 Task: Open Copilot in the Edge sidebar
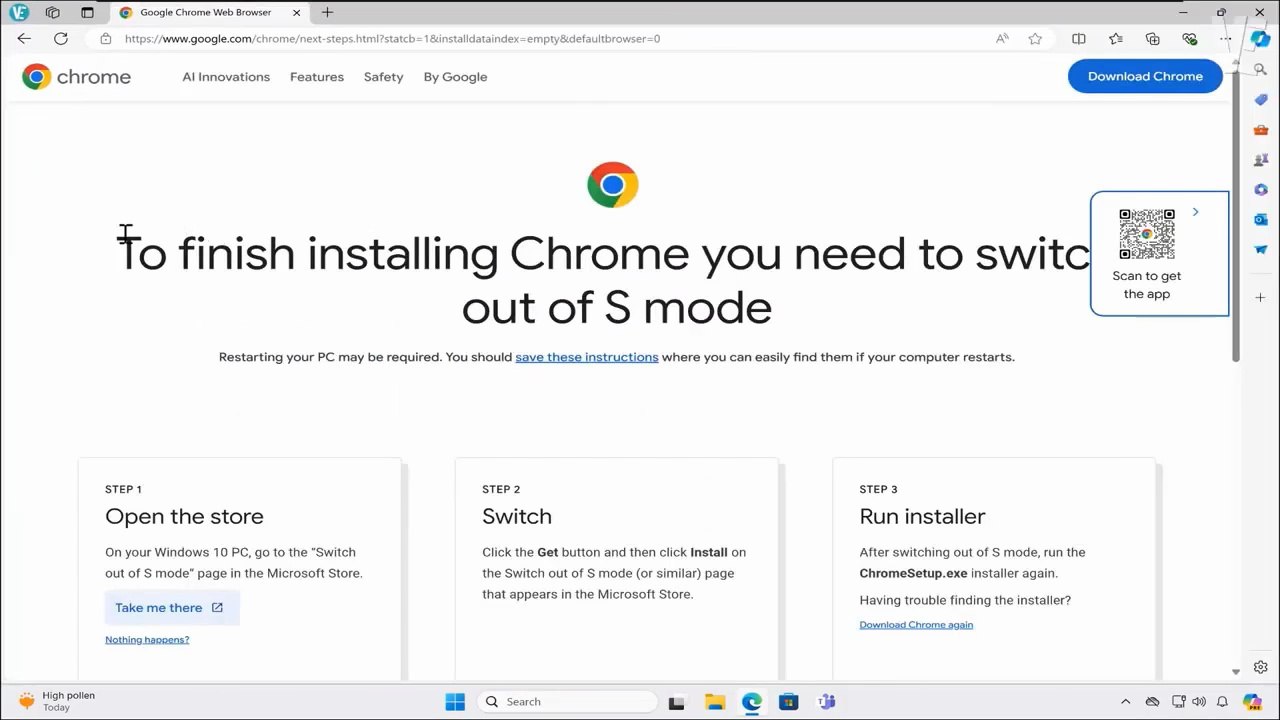tap(1260, 38)
